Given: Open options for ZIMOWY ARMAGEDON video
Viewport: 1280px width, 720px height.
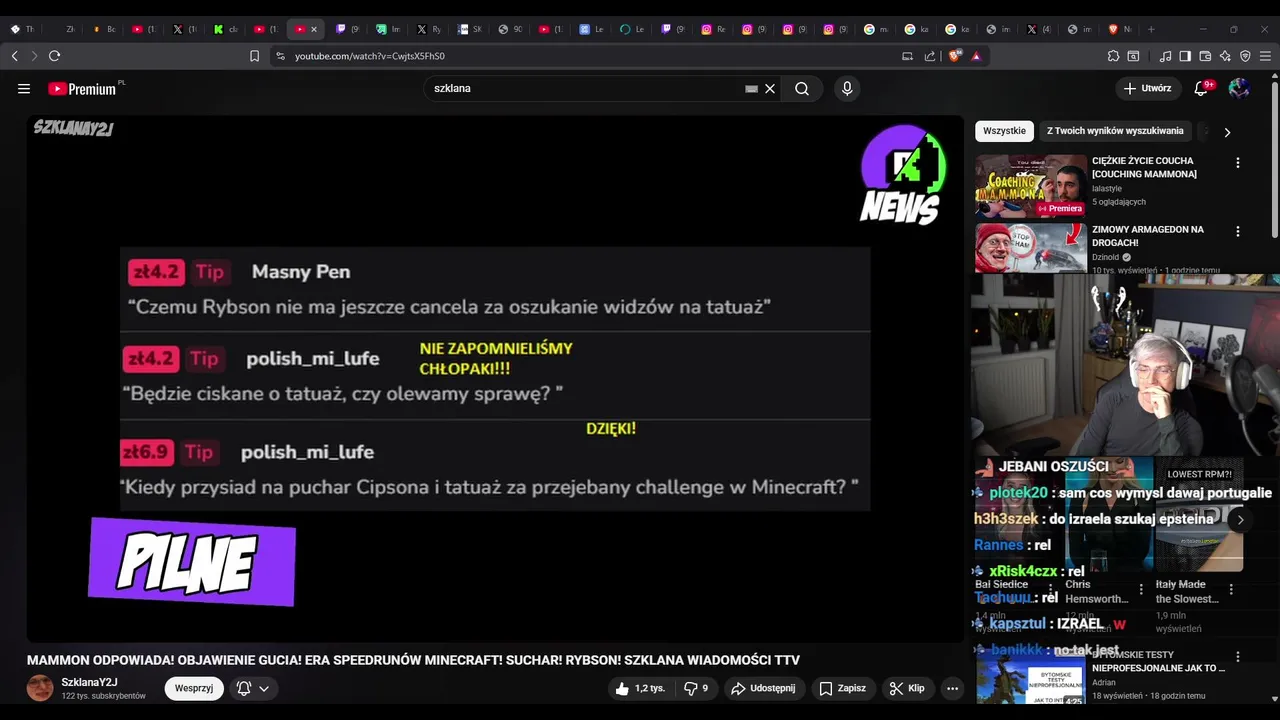Looking at the screenshot, I should point(1238,231).
